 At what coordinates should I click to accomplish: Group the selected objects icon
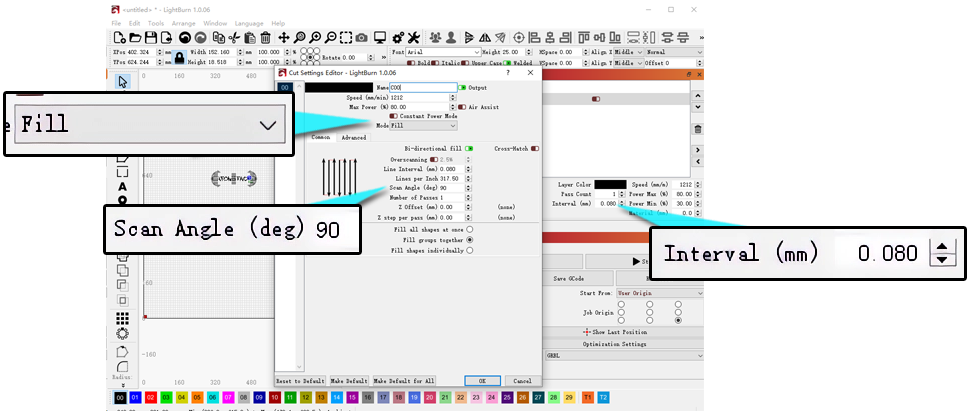click(435, 38)
